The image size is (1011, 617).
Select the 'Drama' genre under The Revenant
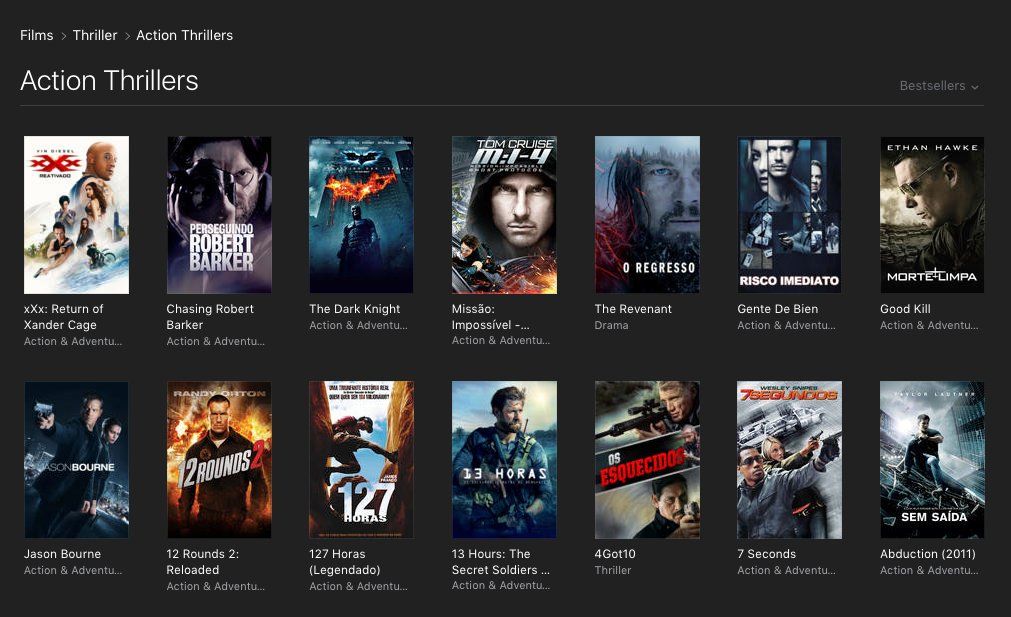tap(611, 326)
